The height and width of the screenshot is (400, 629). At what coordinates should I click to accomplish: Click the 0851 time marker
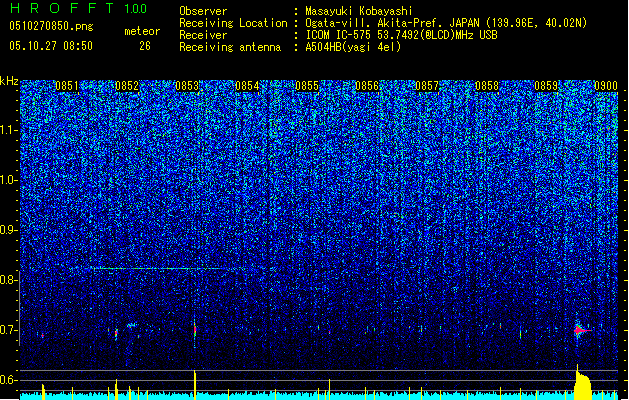(67, 86)
